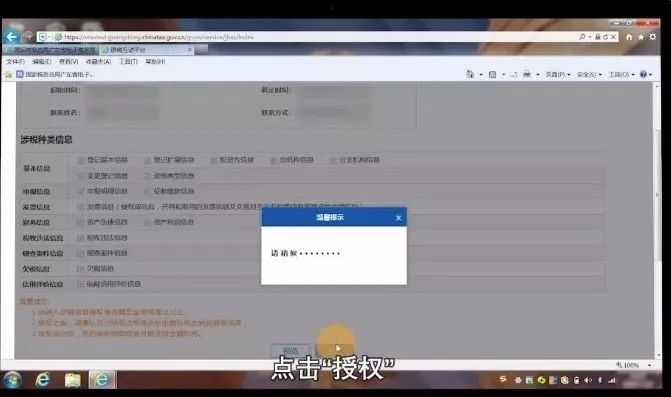The image size is (671, 397).
Task: Open the 国家税务总局广东省电子 favorites link
Action: (55, 74)
